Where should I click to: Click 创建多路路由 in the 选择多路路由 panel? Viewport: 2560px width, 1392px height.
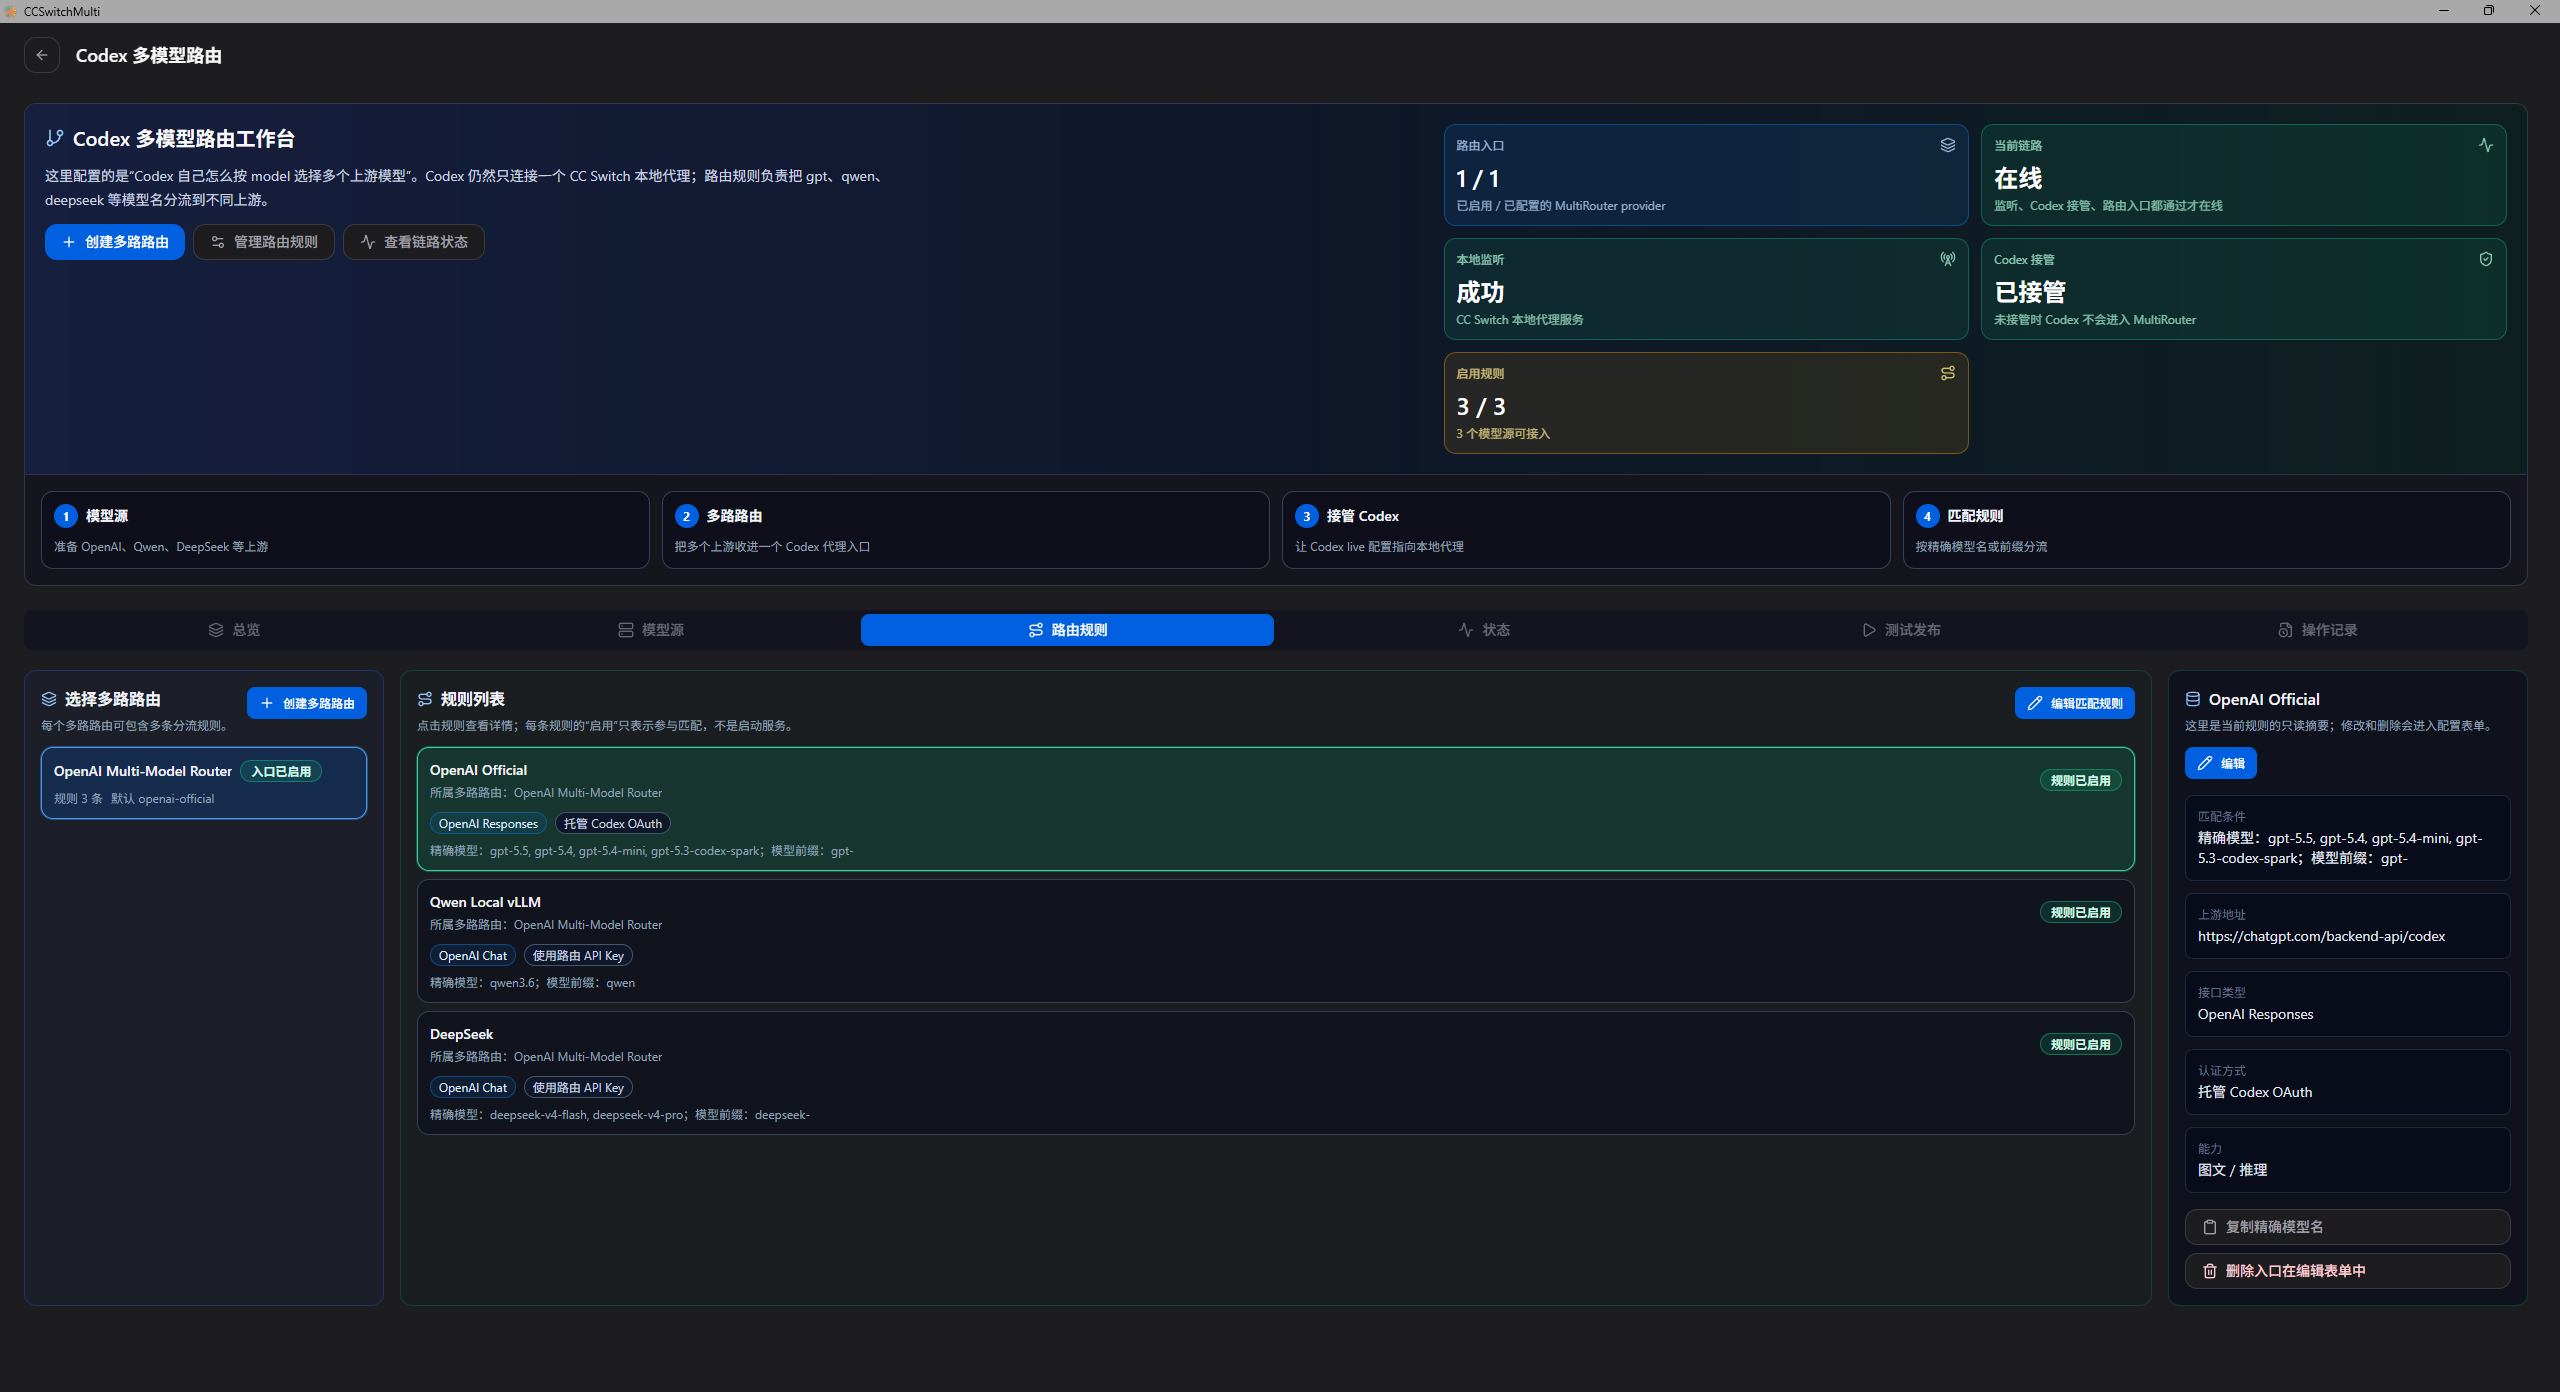point(307,703)
